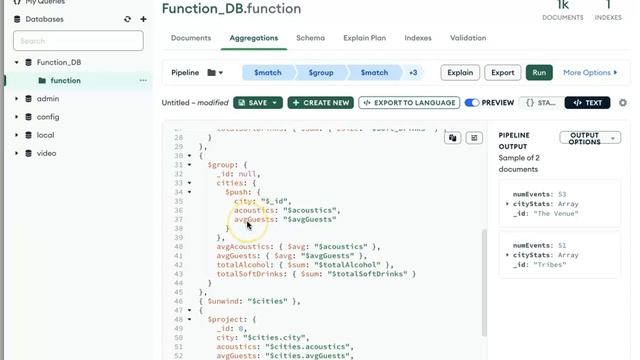640x360 pixels.
Task: Toggle the PREVIEW switch
Action: click(472, 103)
